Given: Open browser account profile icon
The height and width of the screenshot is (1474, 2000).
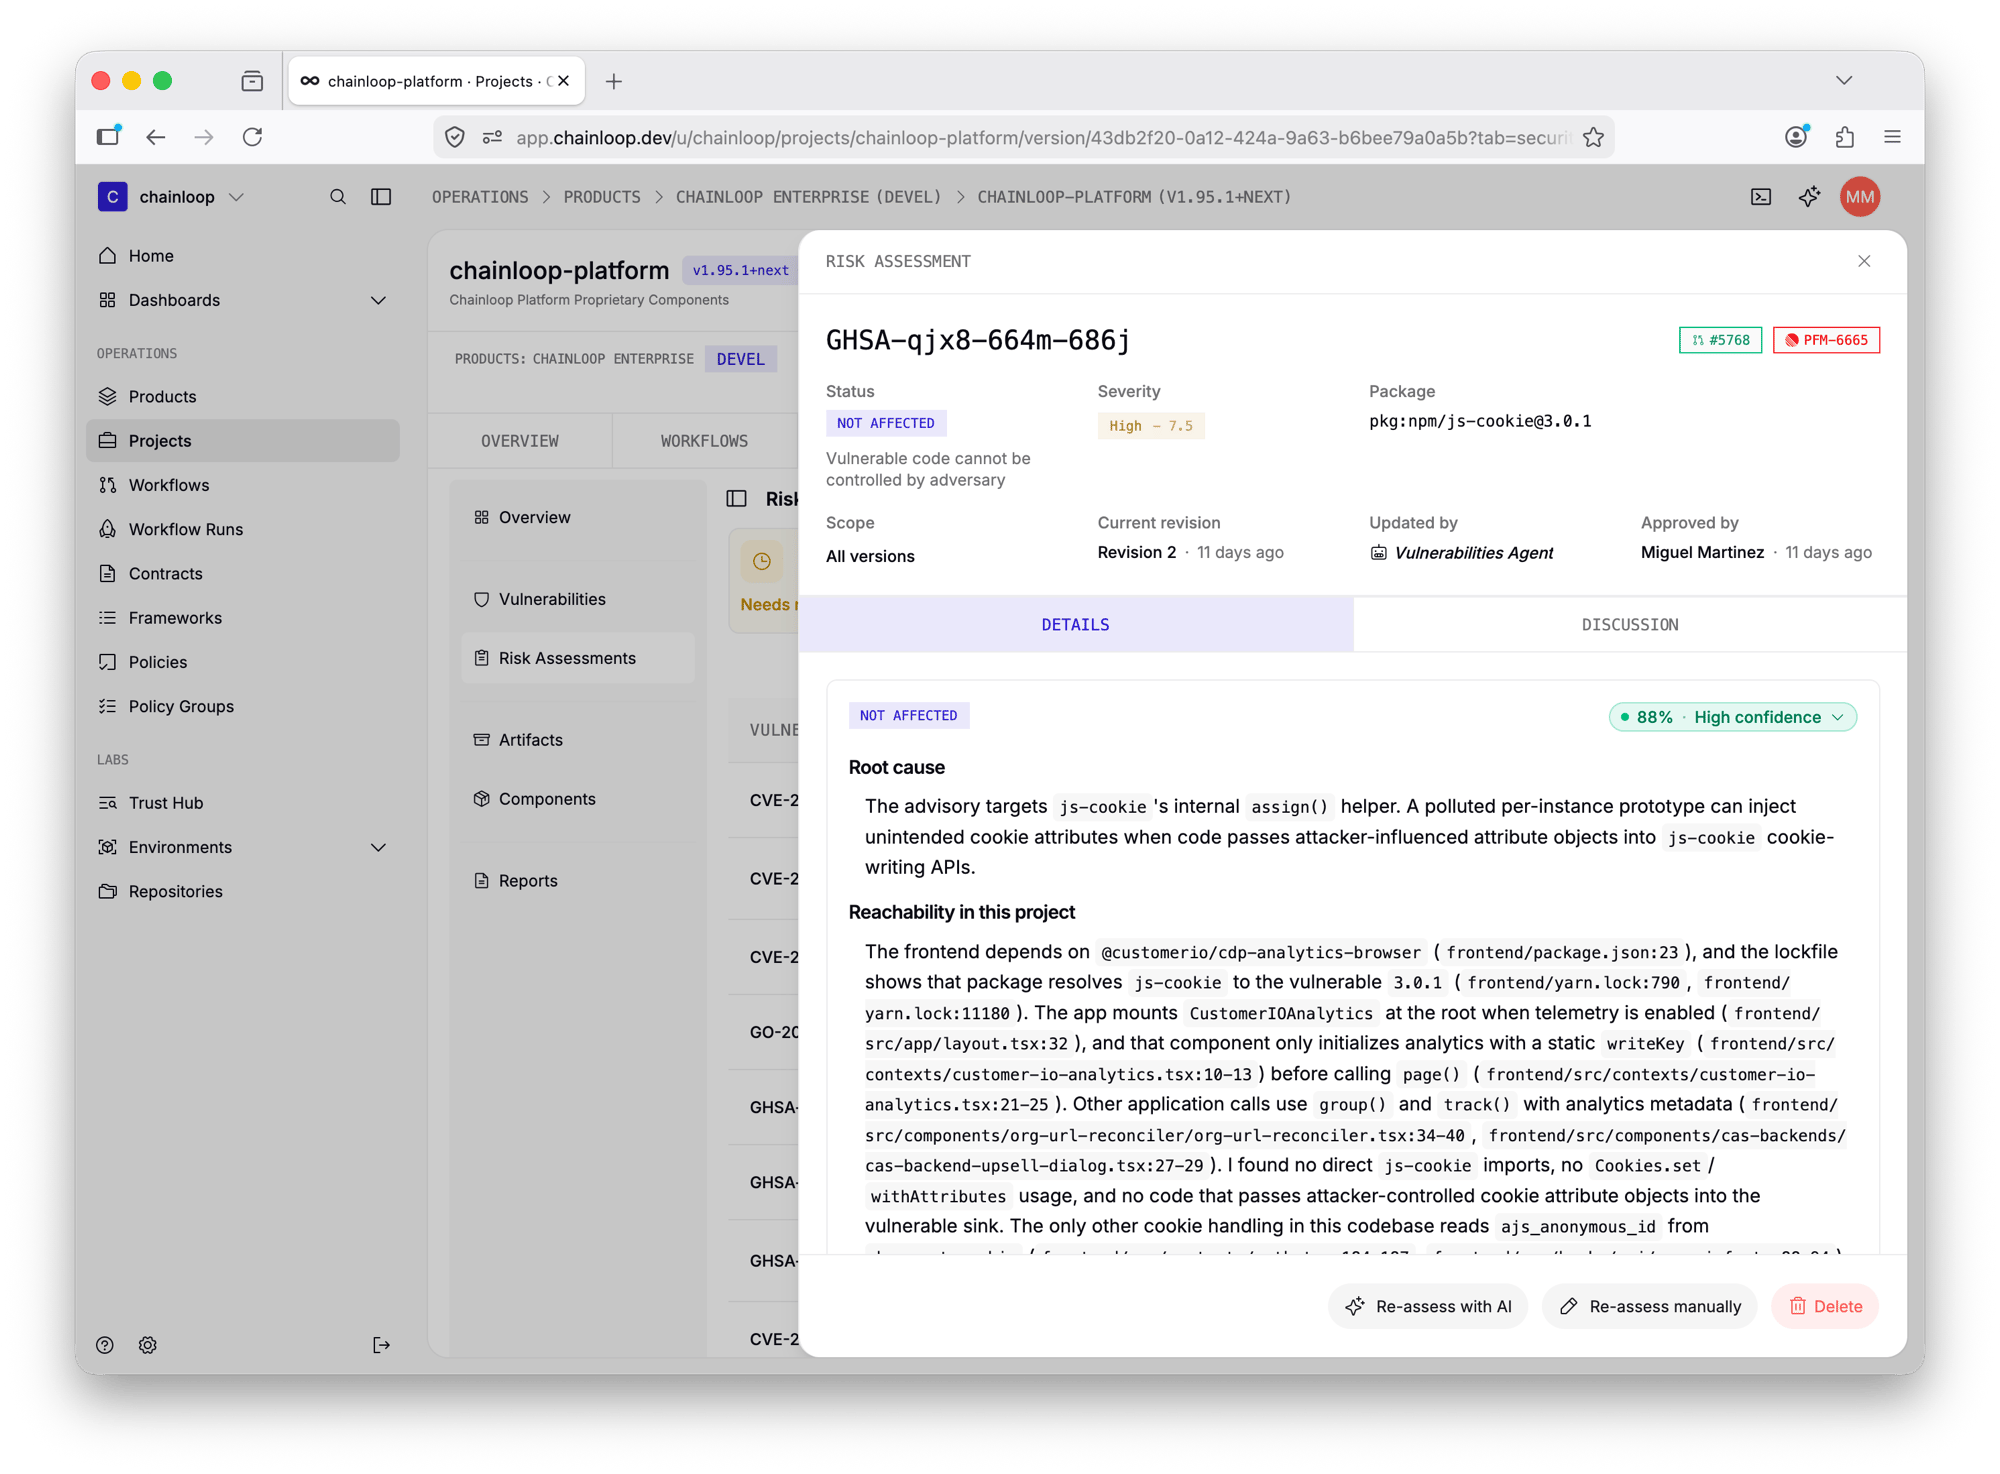Looking at the screenshot, I should [x=1796, y=138].
